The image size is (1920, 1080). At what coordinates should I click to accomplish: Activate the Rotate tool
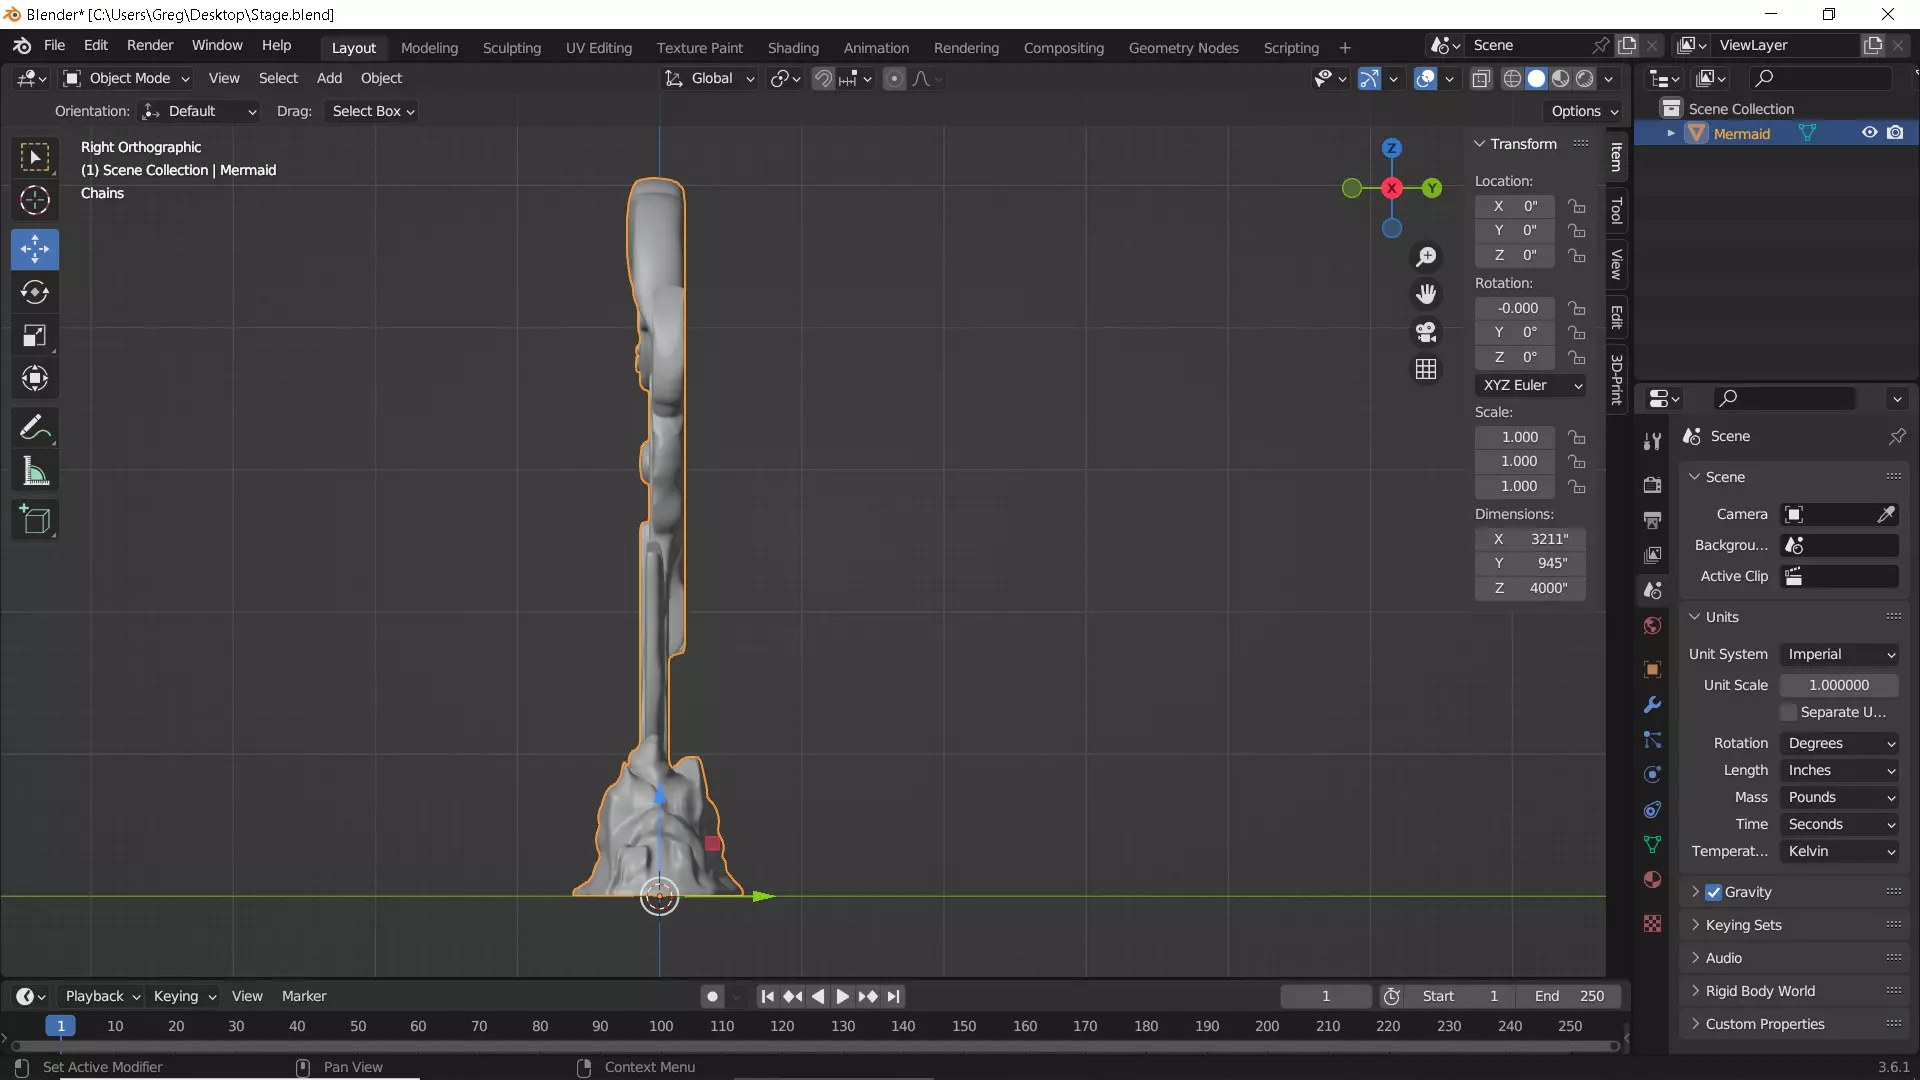point(35,292)
